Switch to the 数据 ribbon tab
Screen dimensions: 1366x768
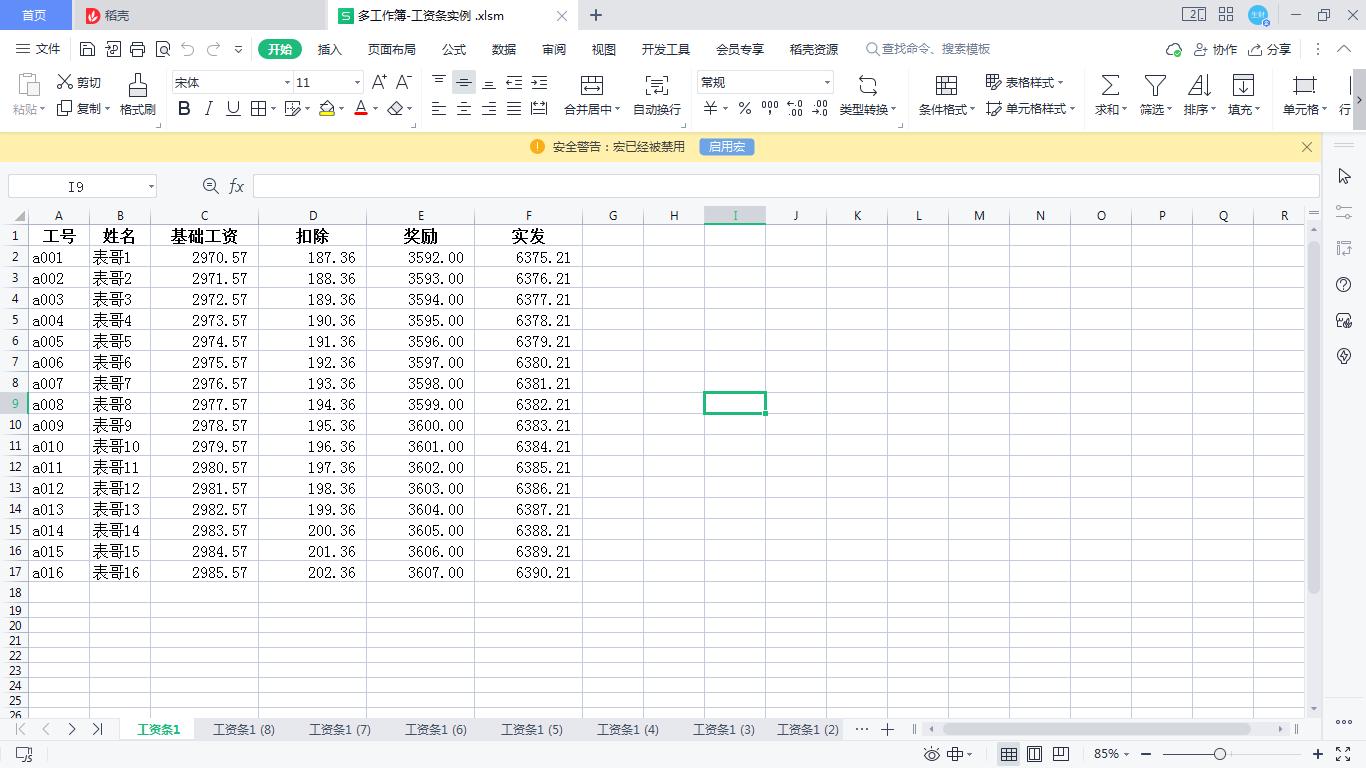[x=503, y=48]
